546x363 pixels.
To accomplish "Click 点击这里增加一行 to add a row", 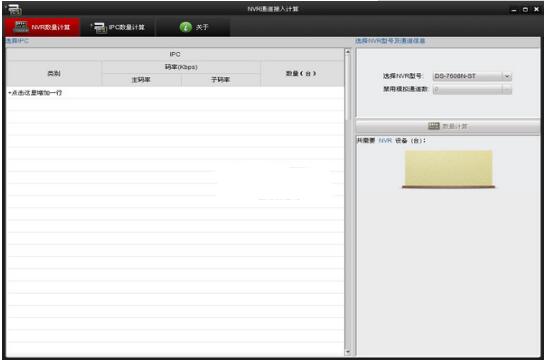I will click(x=35, y=93).
